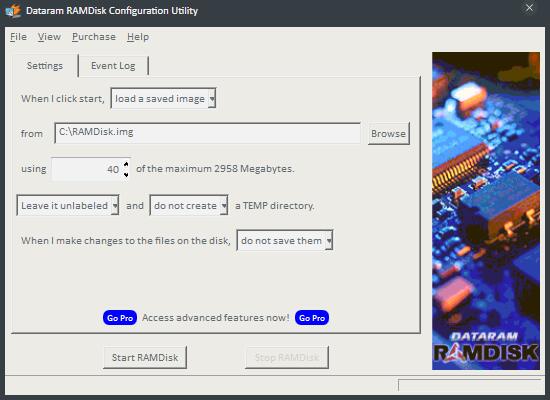This screenshot has width=550, height=400.
Task: Click the Go Pro button right of 'Access advanced features now!'
Action: click(x=312, y=318)
